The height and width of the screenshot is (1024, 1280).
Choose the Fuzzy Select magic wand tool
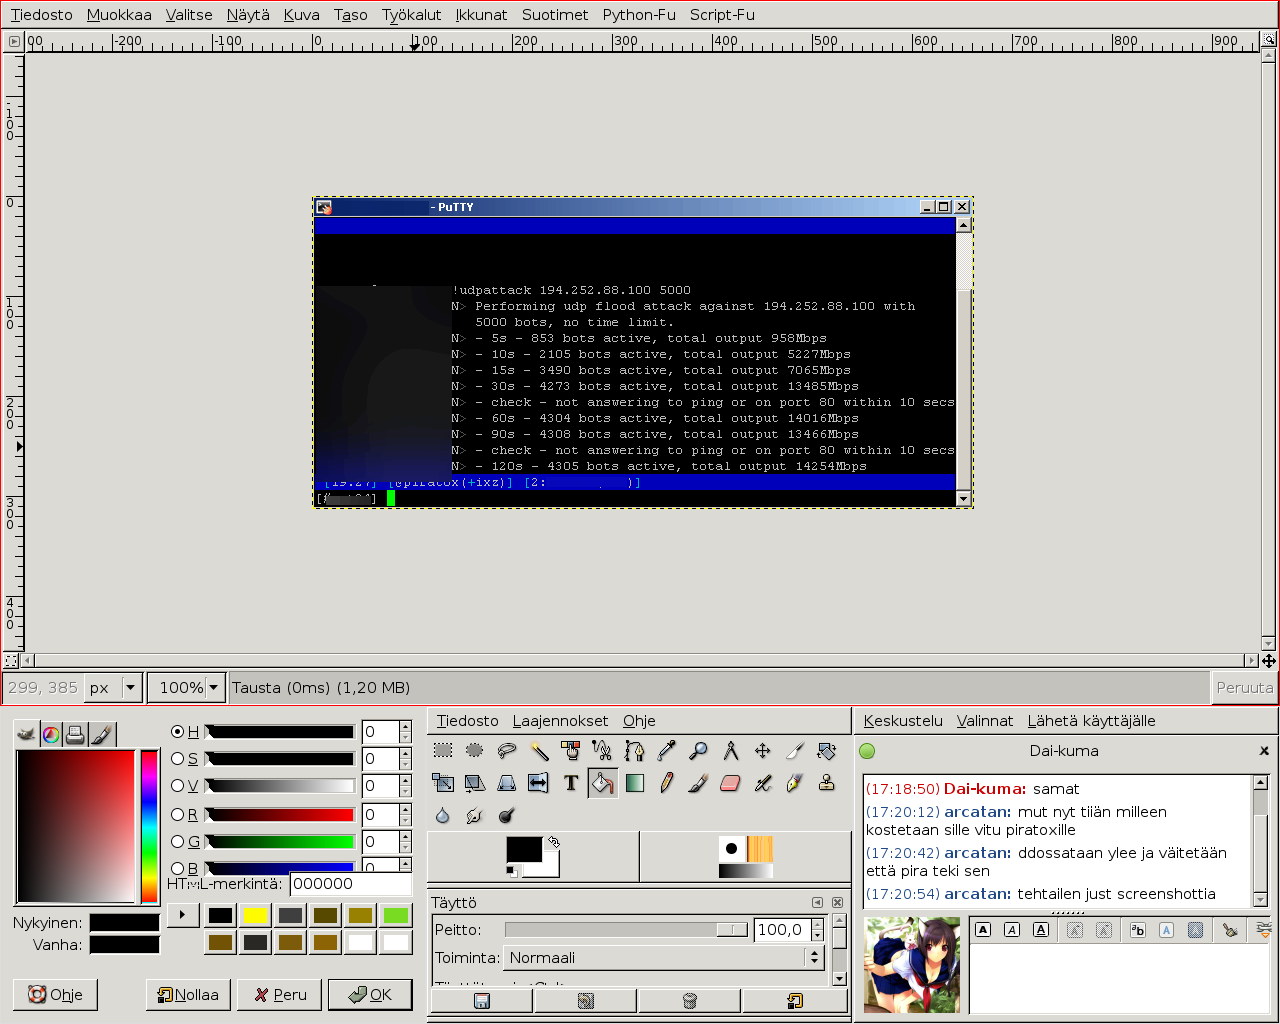point(539,751)
